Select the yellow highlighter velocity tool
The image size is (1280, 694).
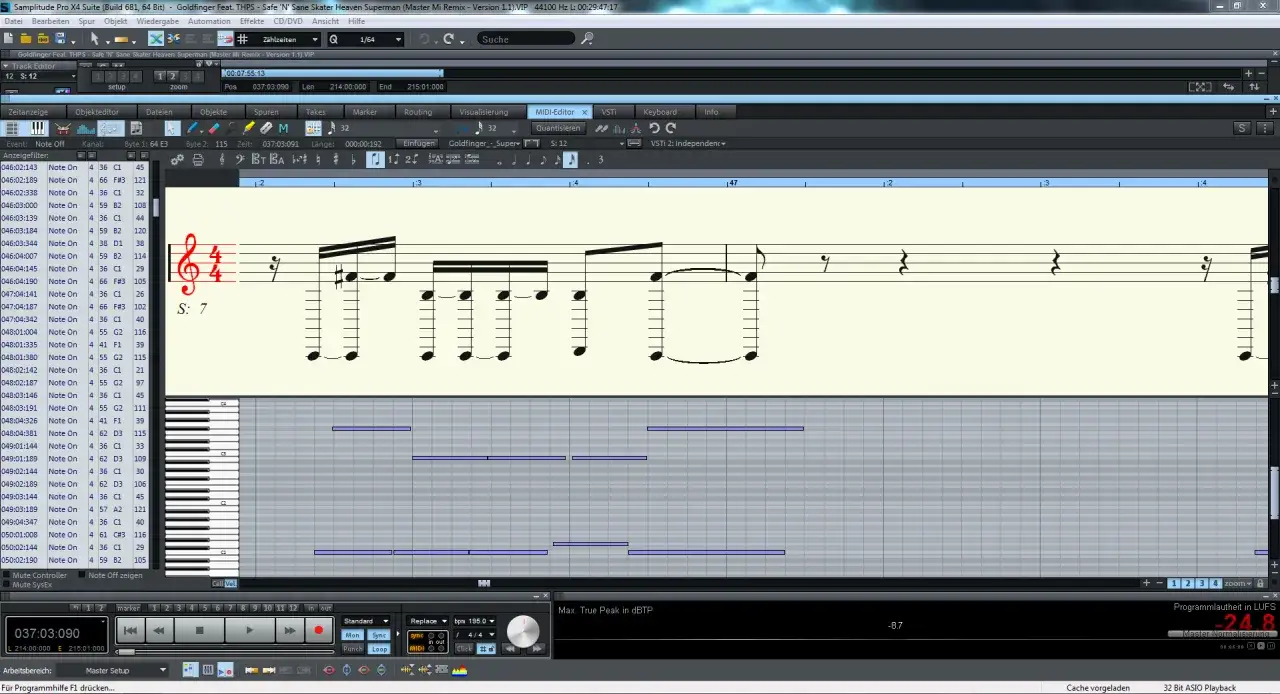coord(249,128)
